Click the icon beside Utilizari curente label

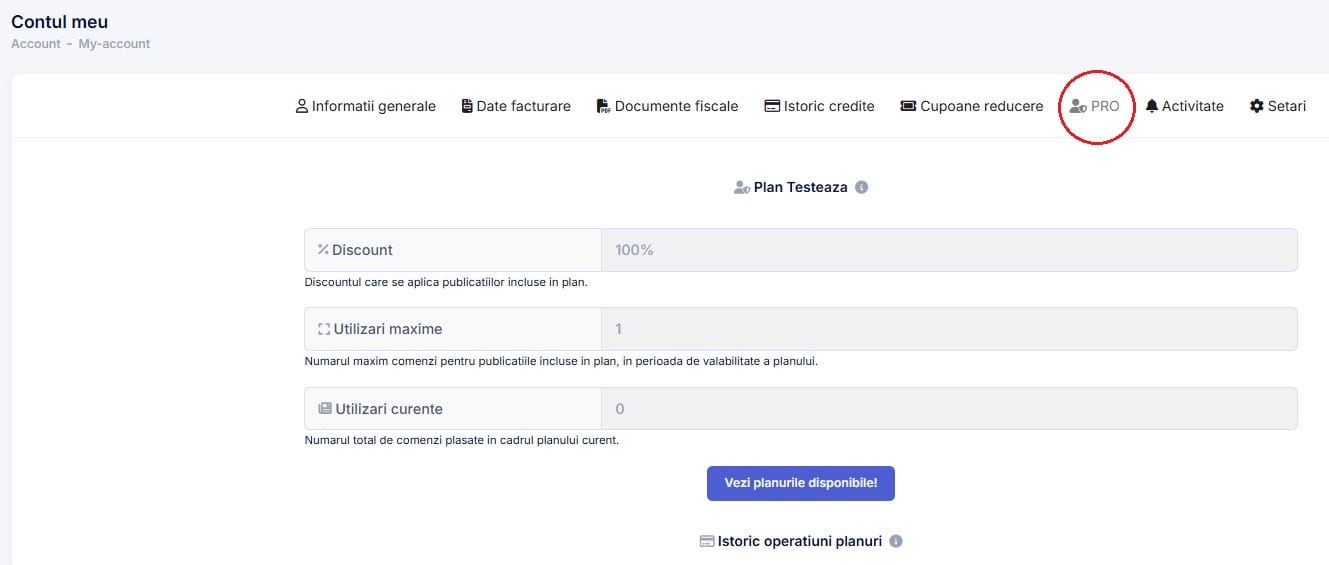(324, 409)
